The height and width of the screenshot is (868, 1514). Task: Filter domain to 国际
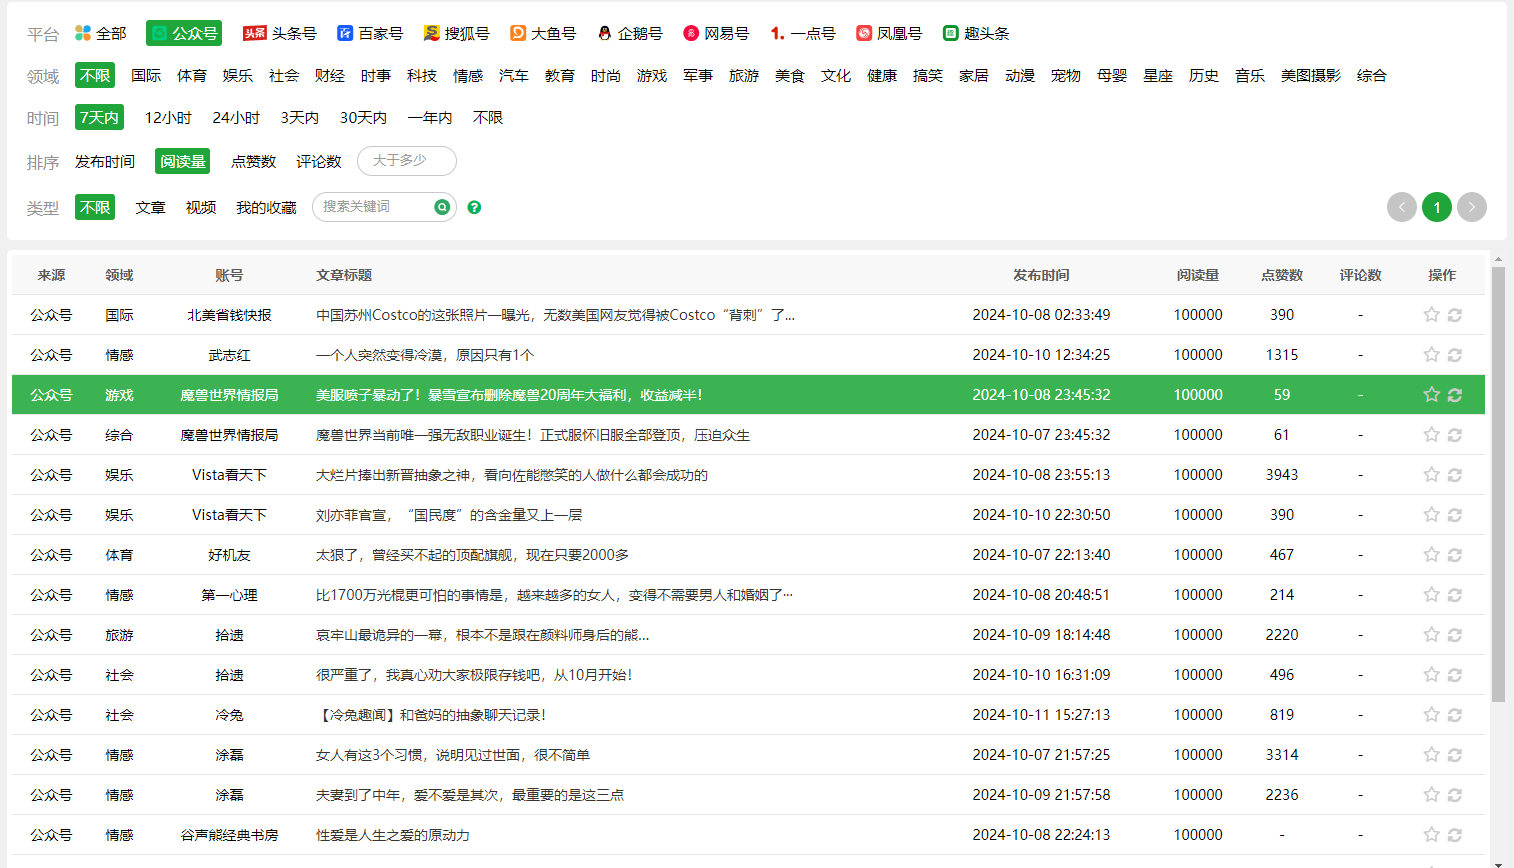[x=146, y=75]
